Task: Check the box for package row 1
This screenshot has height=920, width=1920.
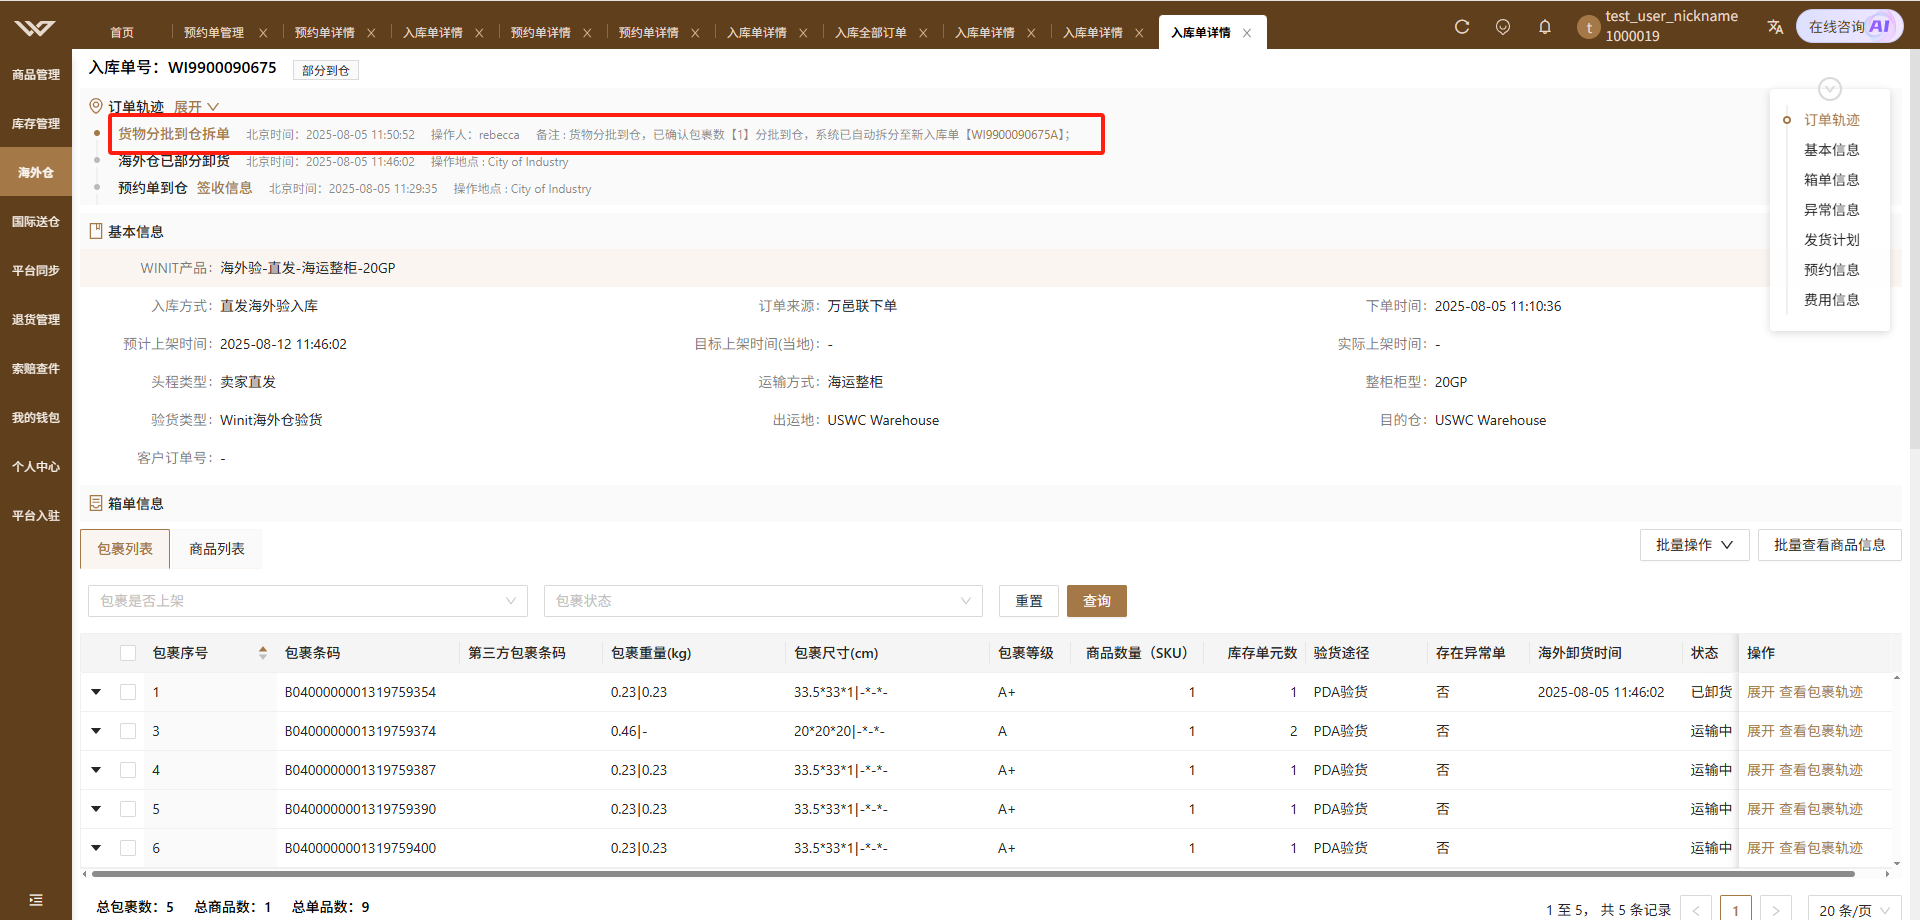Action: [x=128, y=692]
